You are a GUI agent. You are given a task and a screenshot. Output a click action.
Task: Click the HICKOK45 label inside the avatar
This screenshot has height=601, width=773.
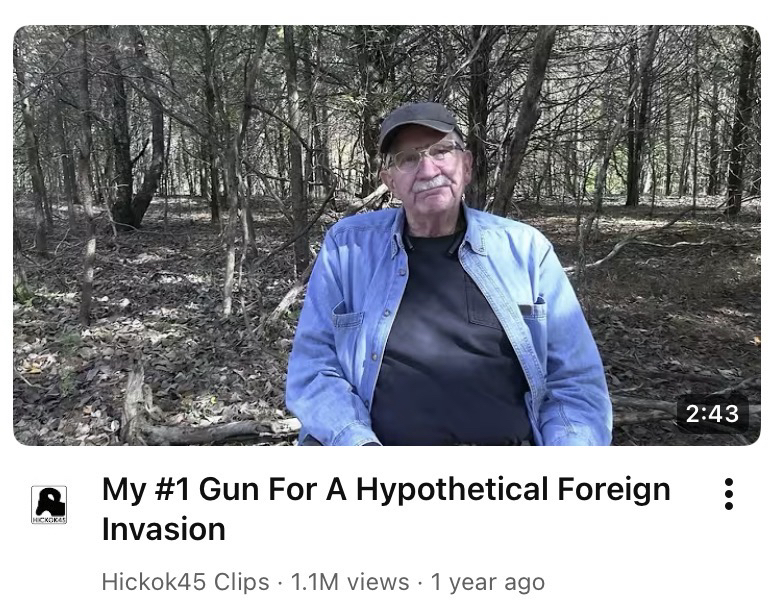tap(49, 520)
